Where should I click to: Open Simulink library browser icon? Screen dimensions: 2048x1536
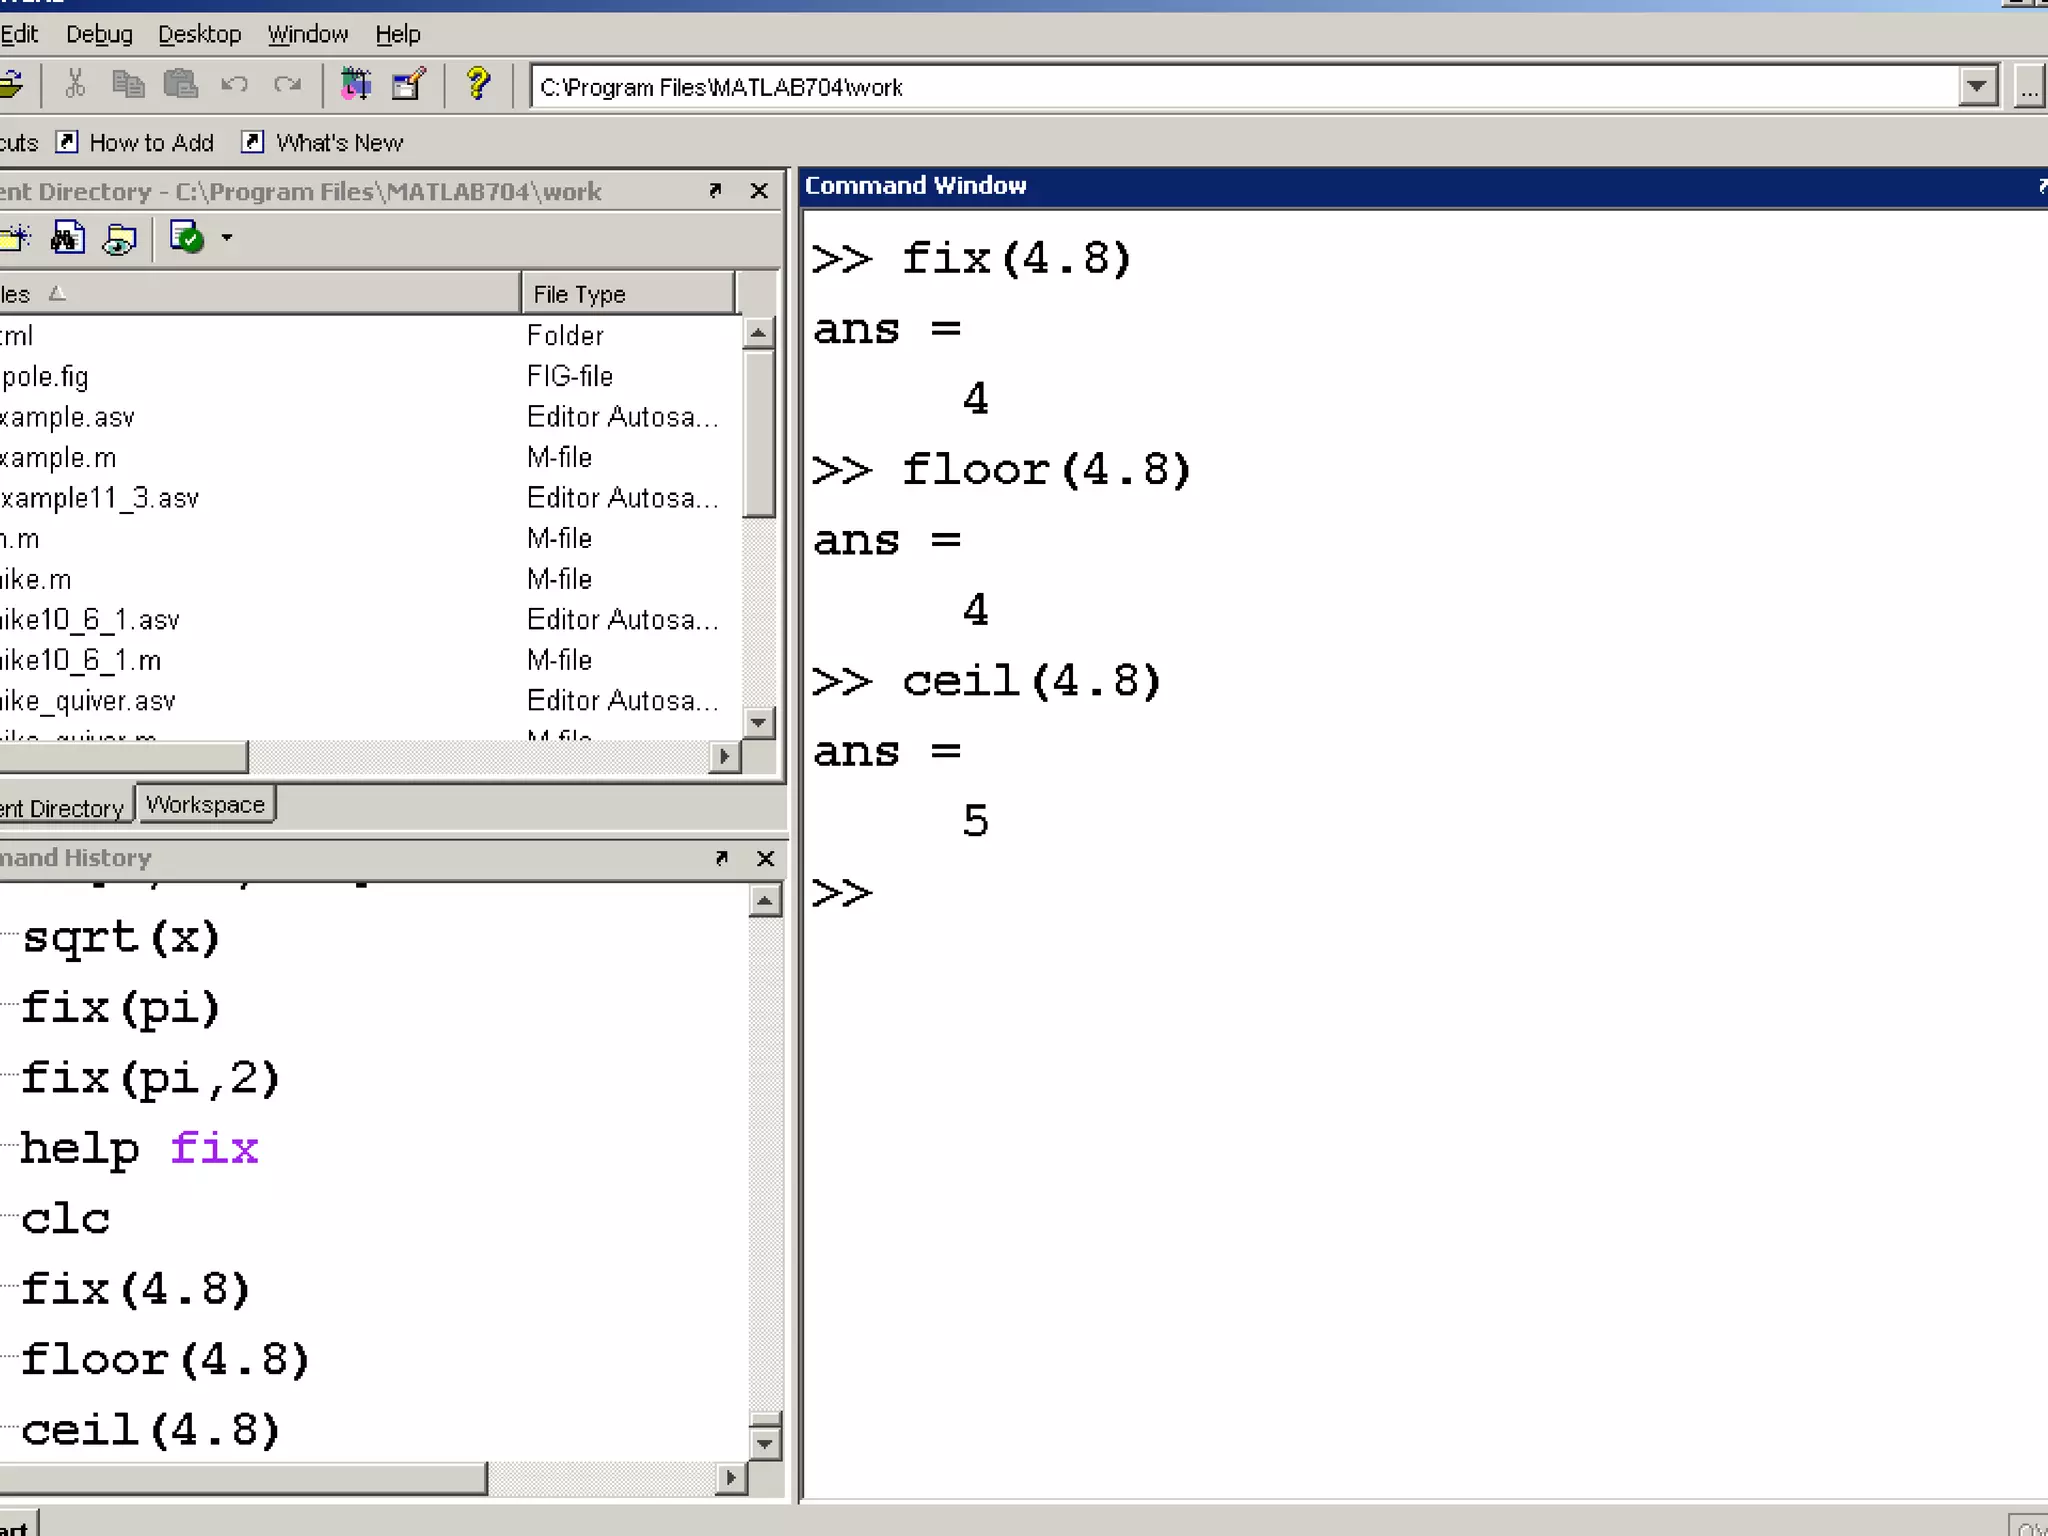coord(355,85)
